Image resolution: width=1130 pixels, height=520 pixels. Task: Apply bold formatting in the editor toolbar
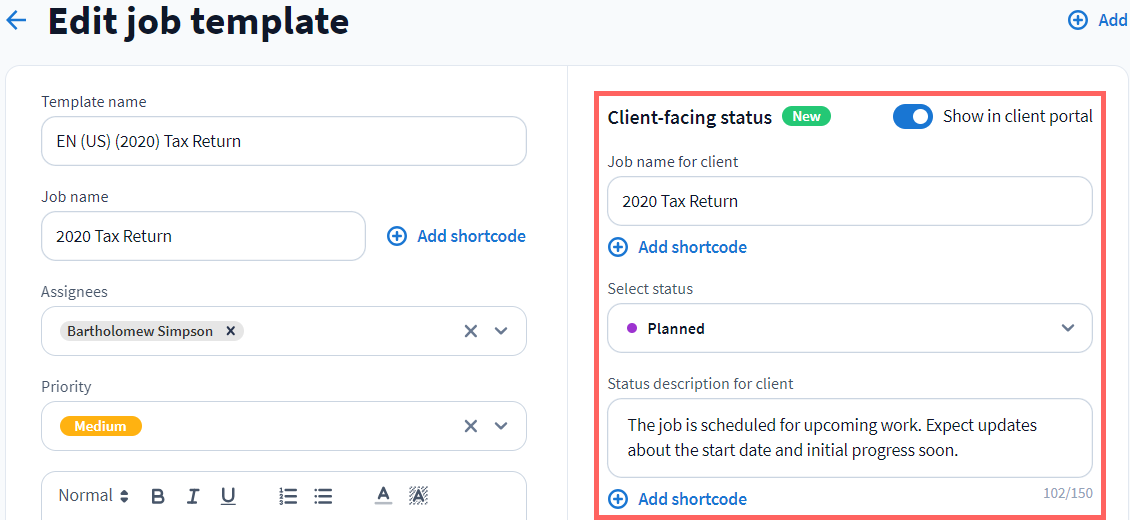[158, 496]
